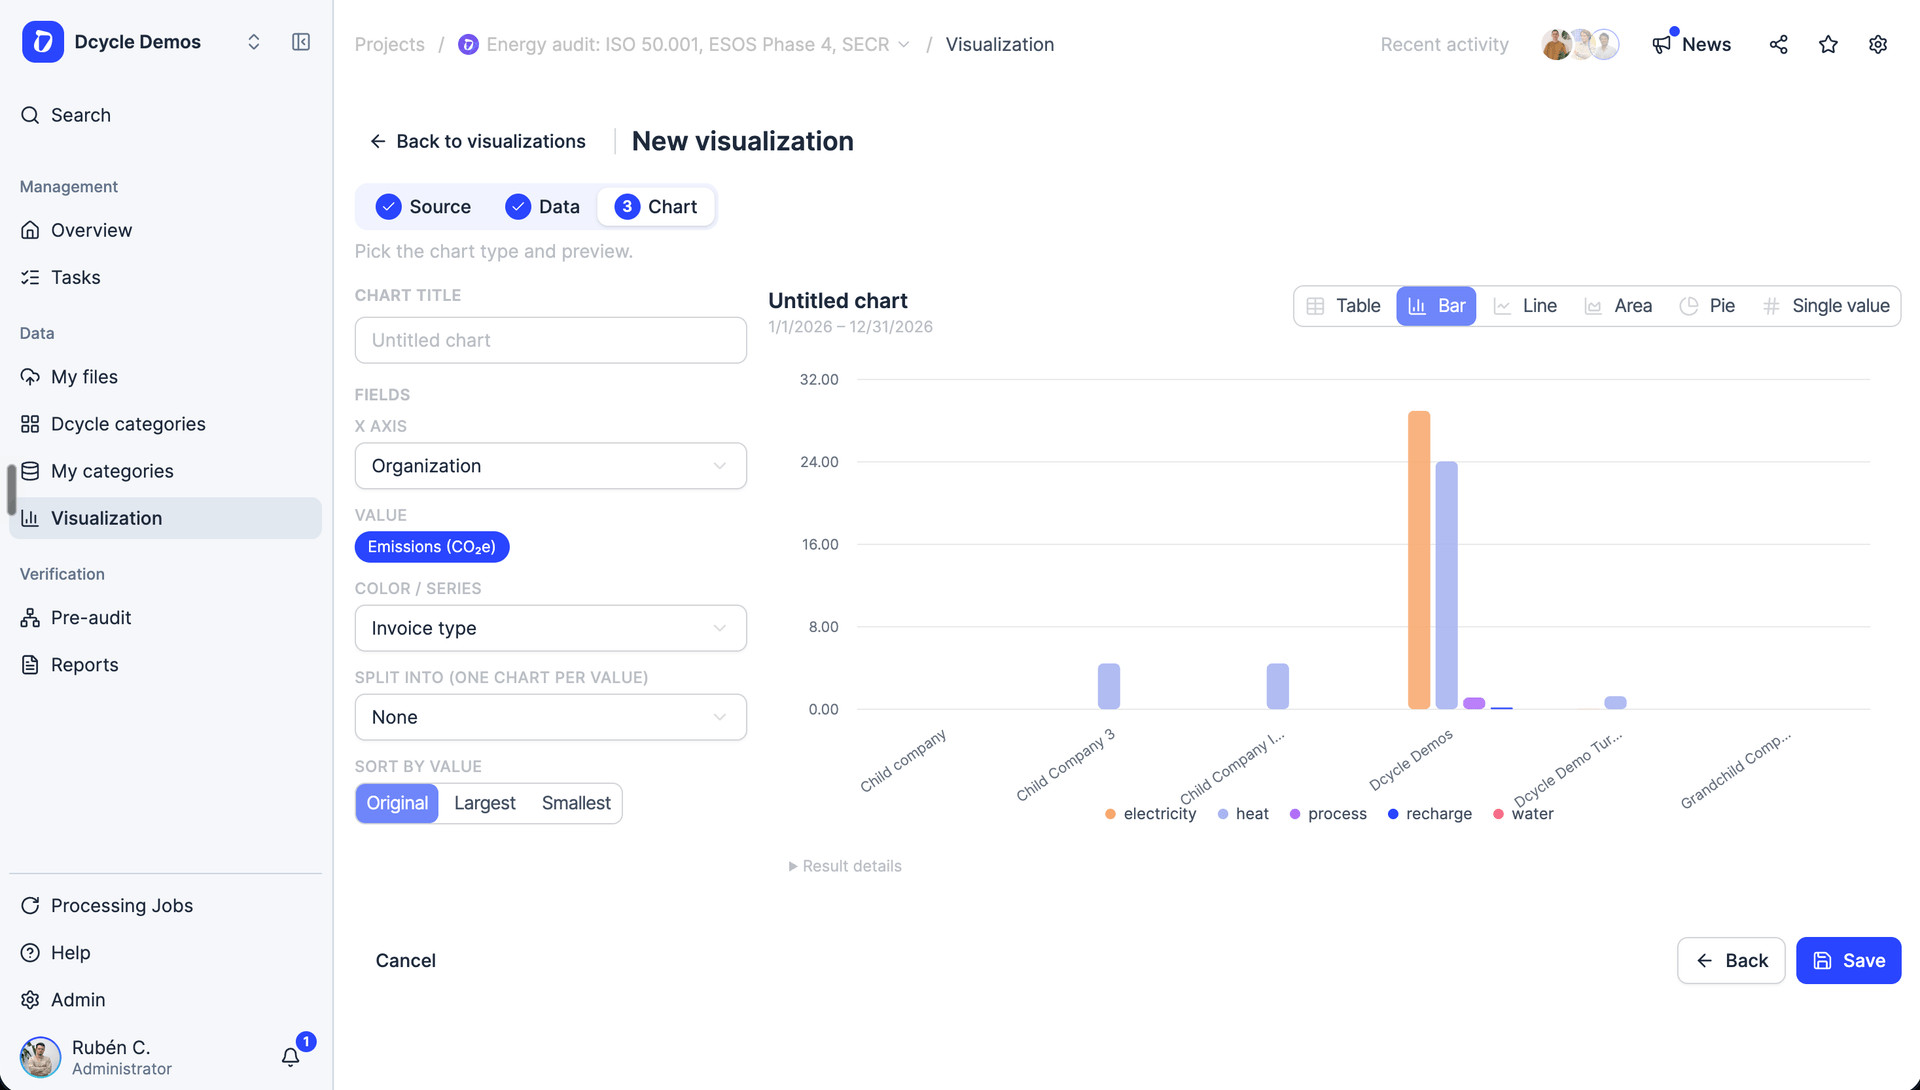Star this project as favorite
The image size is (1920, 1090).
[x=1828, y=44]
